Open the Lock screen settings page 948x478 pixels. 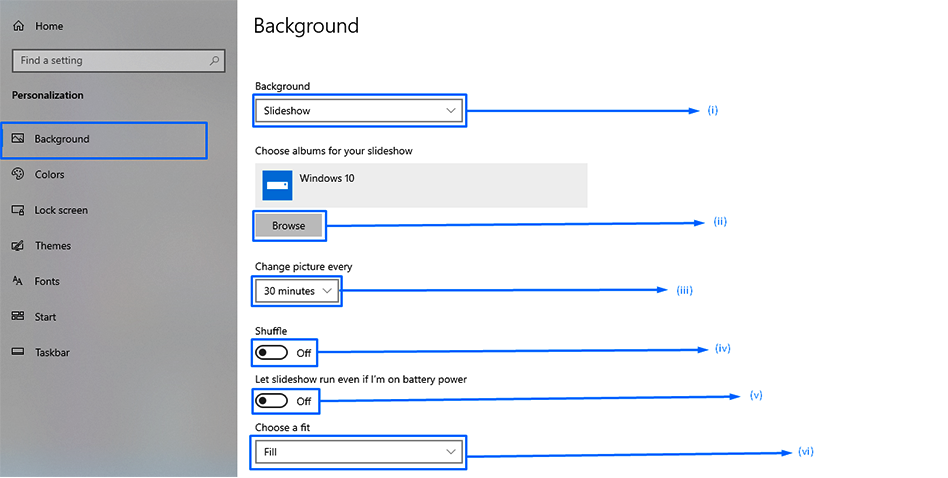point(61,210)
